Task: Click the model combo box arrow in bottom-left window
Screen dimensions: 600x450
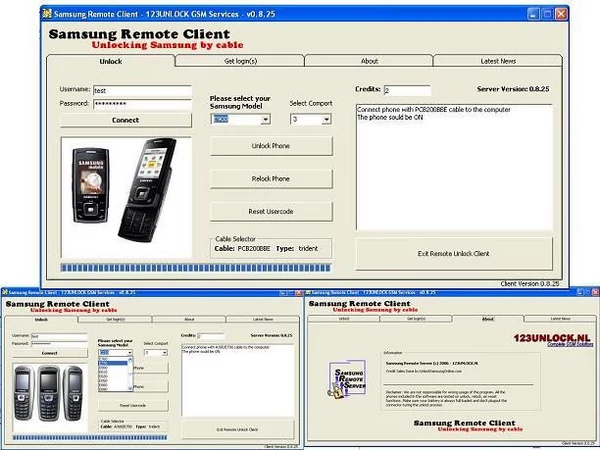Action: (x=130, y=353)
